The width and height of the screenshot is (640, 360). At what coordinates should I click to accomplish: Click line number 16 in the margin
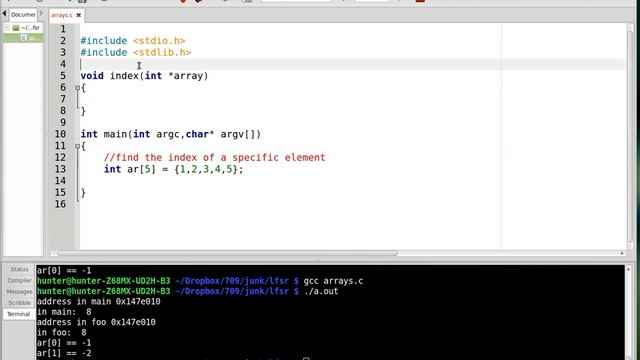pyautogui.click(x=60, y=204)
